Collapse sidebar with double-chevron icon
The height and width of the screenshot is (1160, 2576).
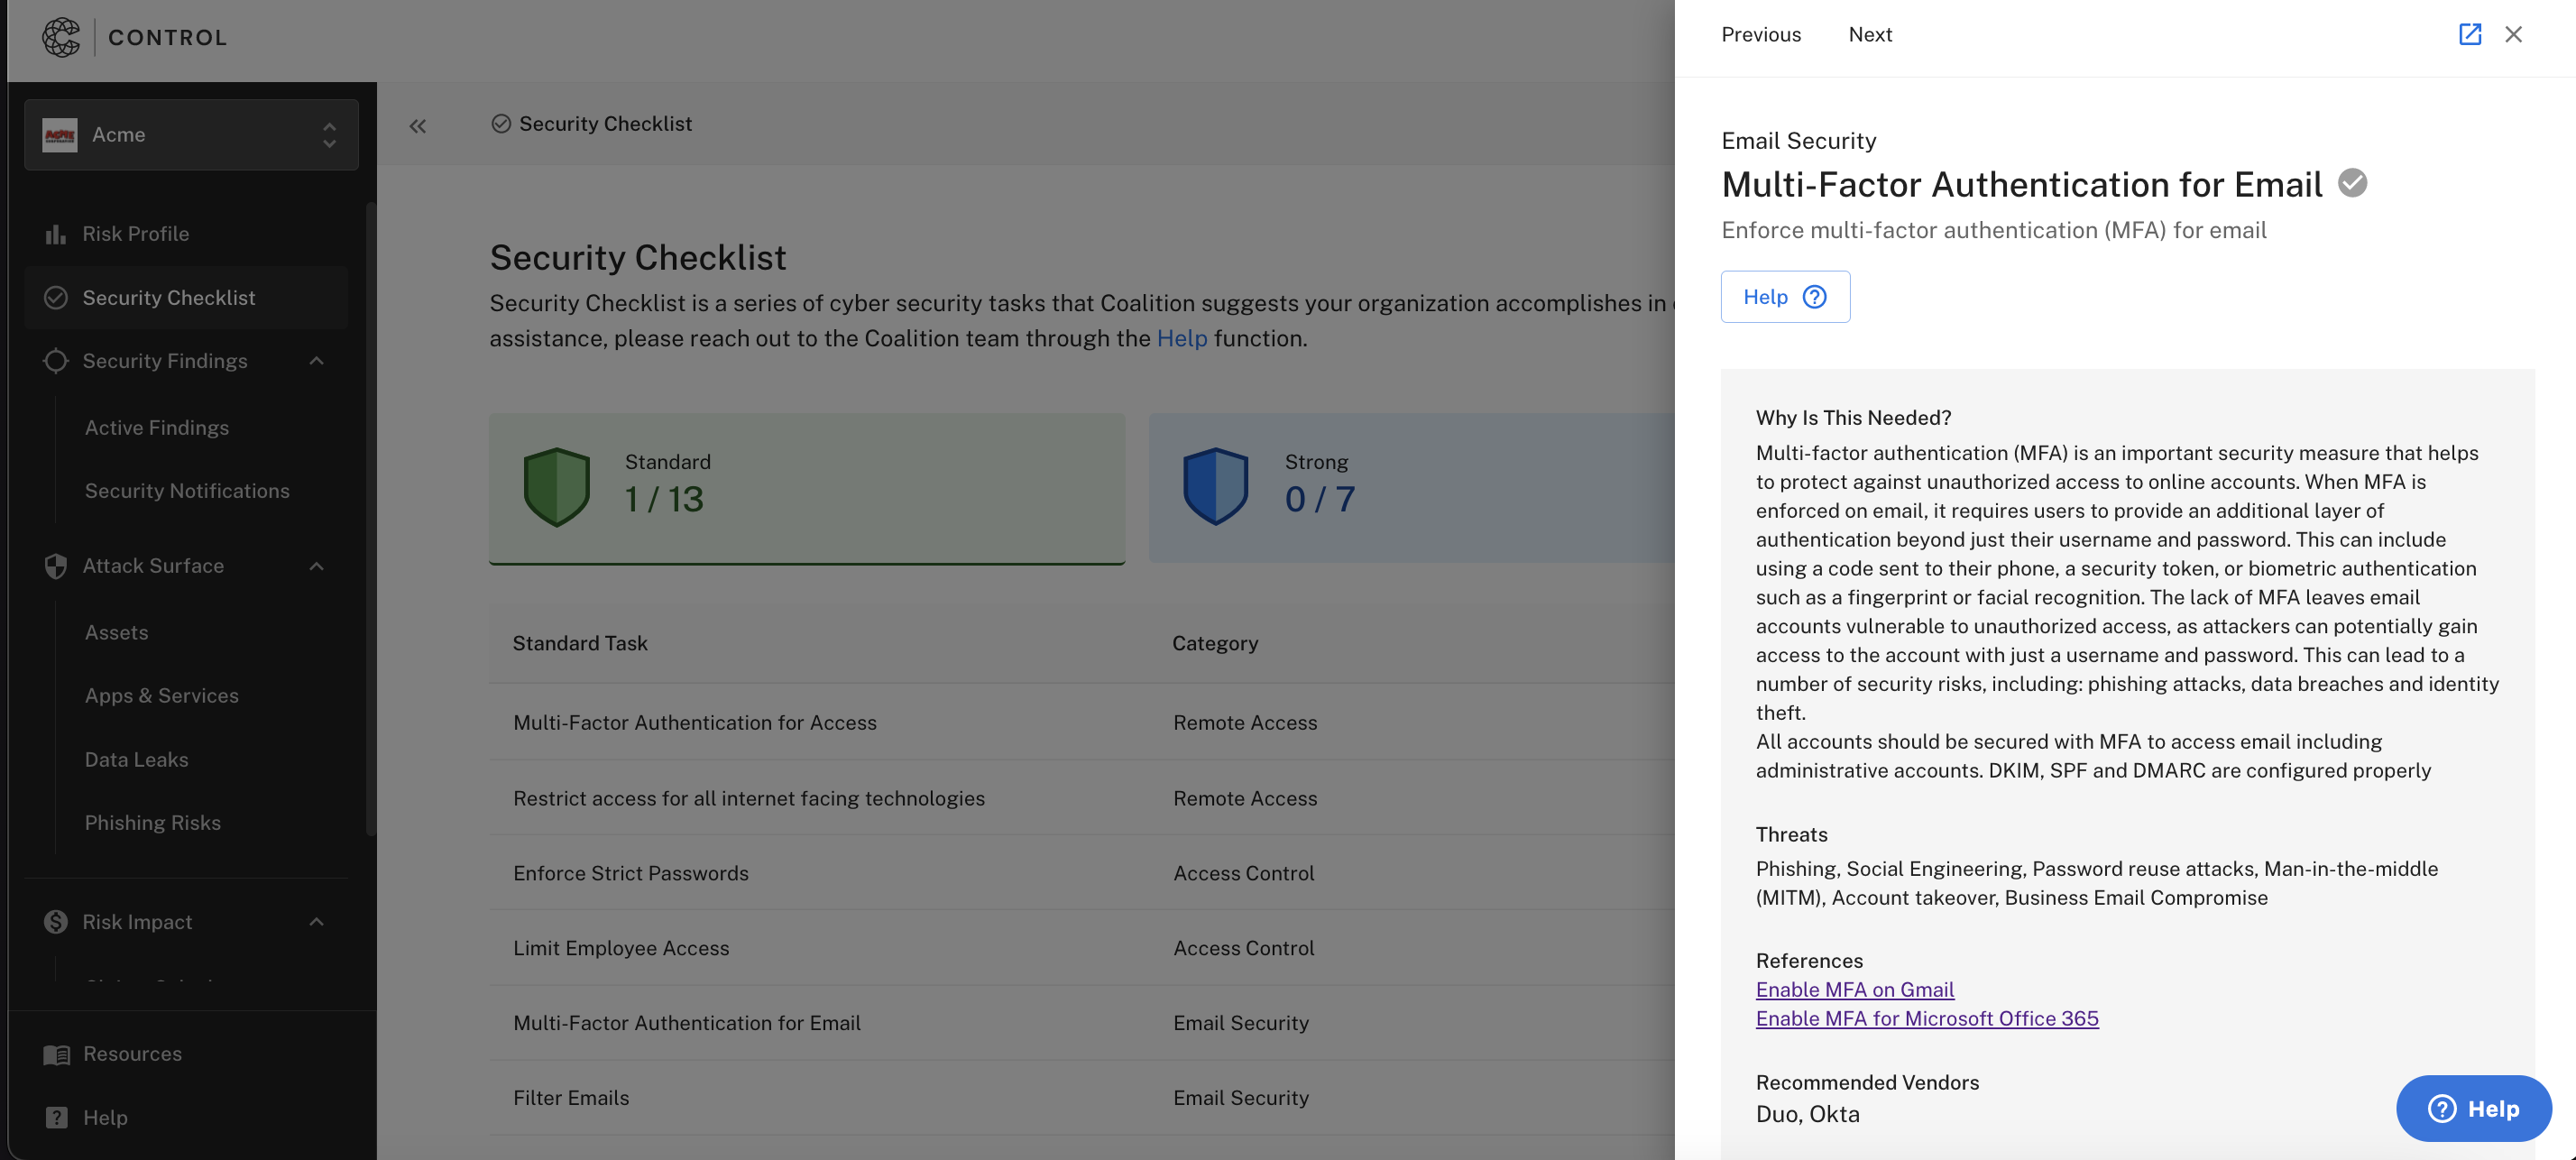click(418, 126)
